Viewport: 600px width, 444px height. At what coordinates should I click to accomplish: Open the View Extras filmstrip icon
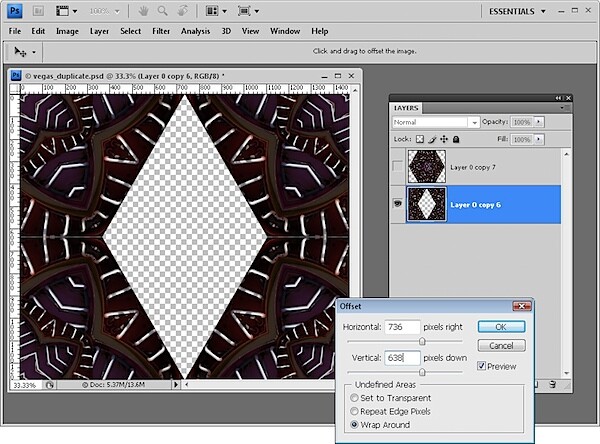click(x=62, y=11)
